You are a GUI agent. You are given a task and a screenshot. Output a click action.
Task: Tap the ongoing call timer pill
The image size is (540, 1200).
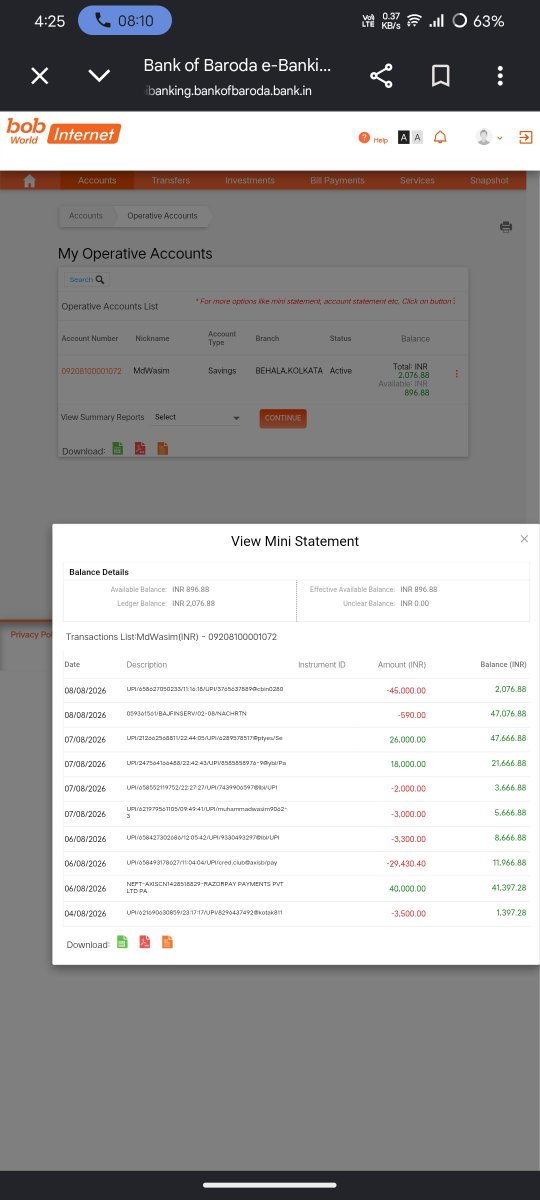[124, 20]
